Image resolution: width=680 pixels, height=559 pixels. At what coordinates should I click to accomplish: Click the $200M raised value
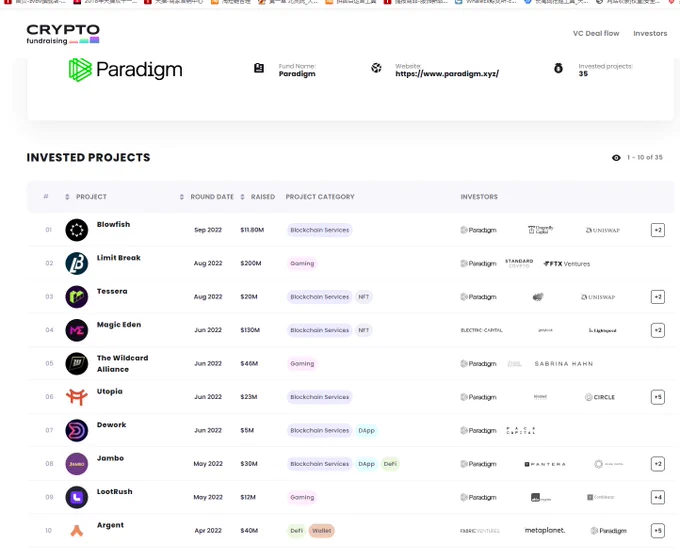coord(251,263)
